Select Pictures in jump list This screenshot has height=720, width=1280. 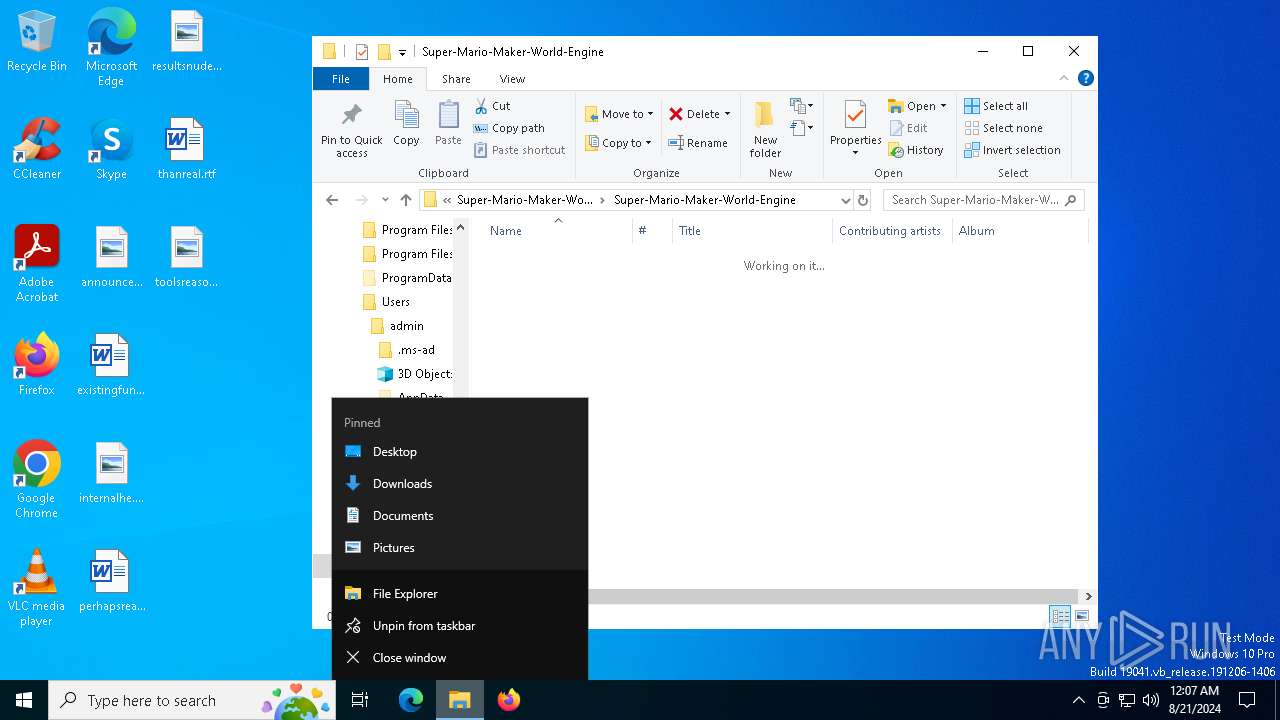460,548
